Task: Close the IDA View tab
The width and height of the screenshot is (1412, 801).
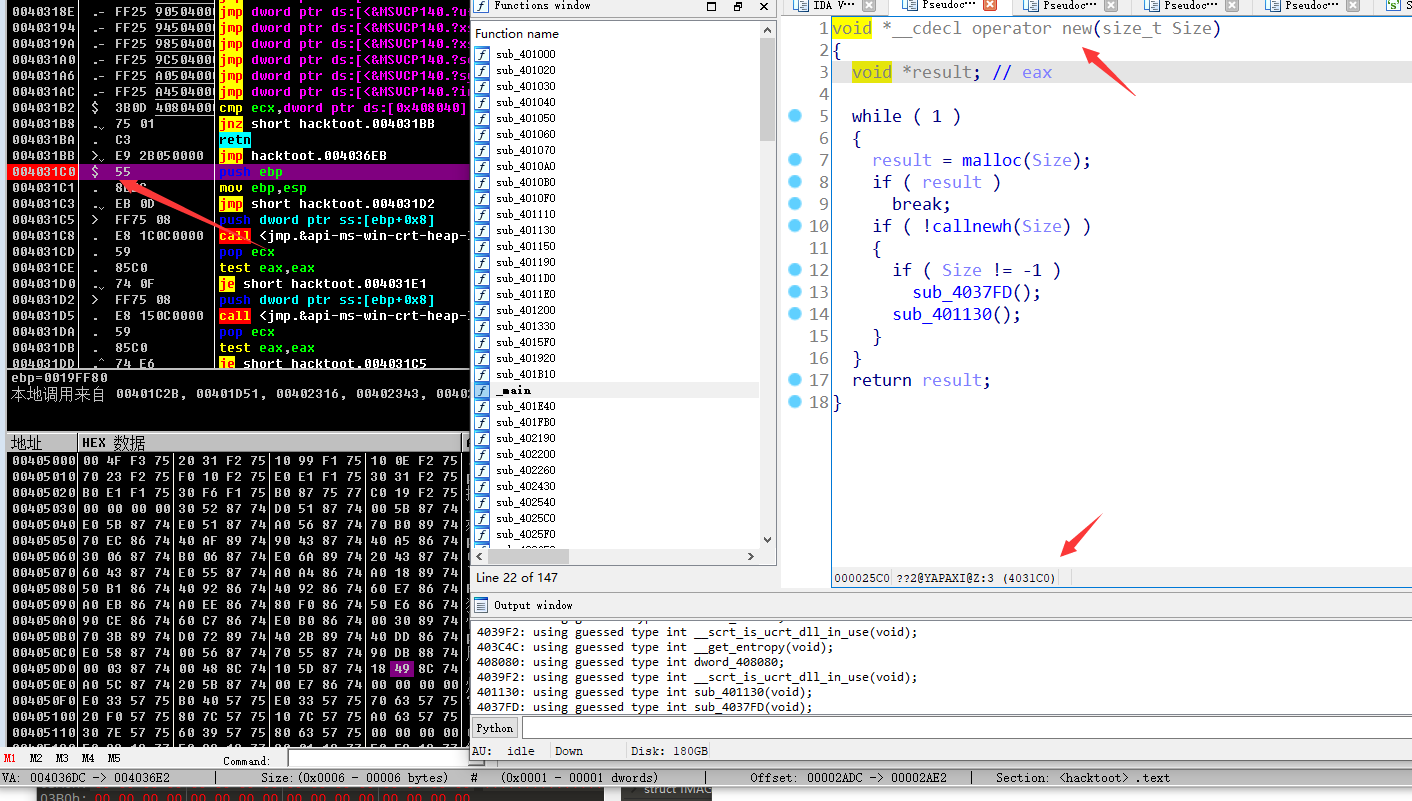Action: [x=868, y=6]
